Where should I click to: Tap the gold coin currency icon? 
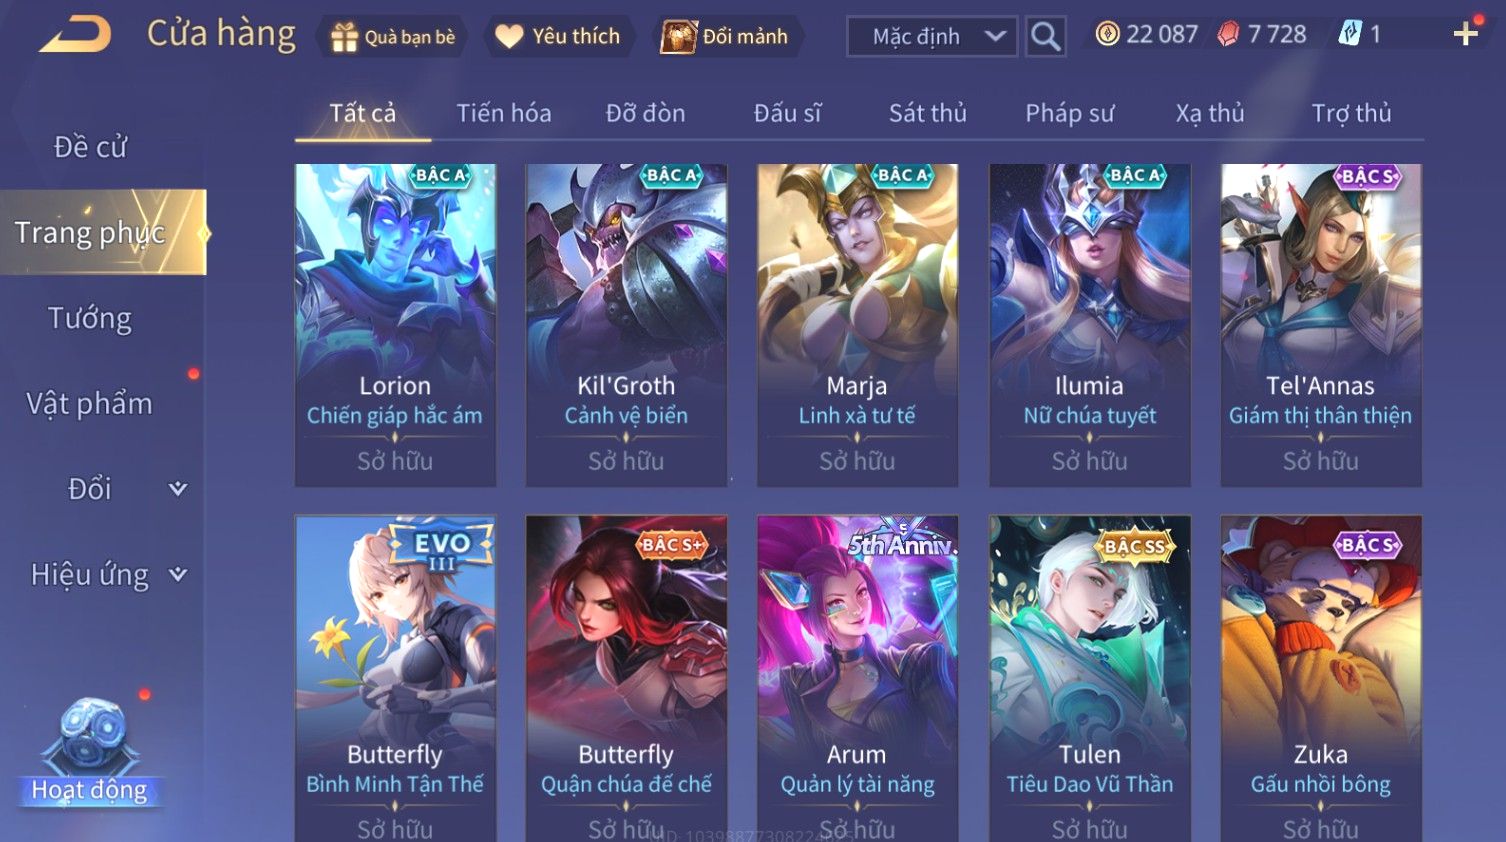tap(1107, 34)
